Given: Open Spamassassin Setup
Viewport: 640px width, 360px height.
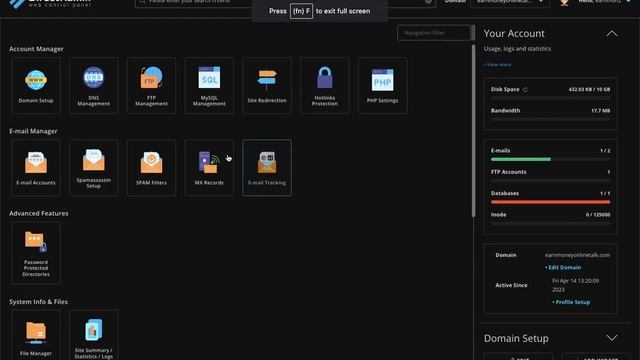Looking at the screenshot, I should coord(93,168).
